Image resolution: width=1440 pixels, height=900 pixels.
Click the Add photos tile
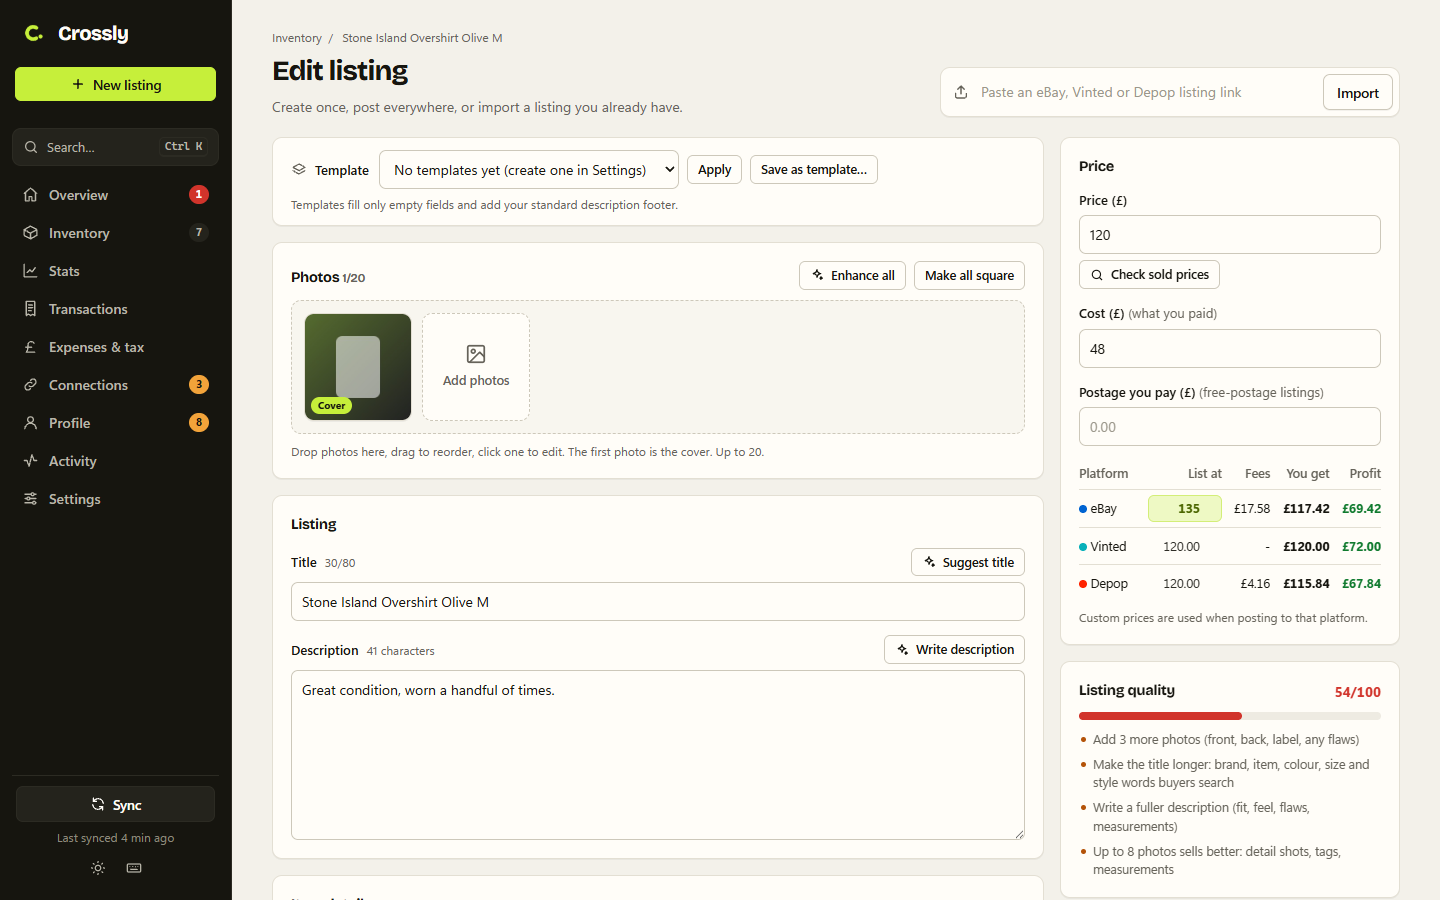pos(476,367)
